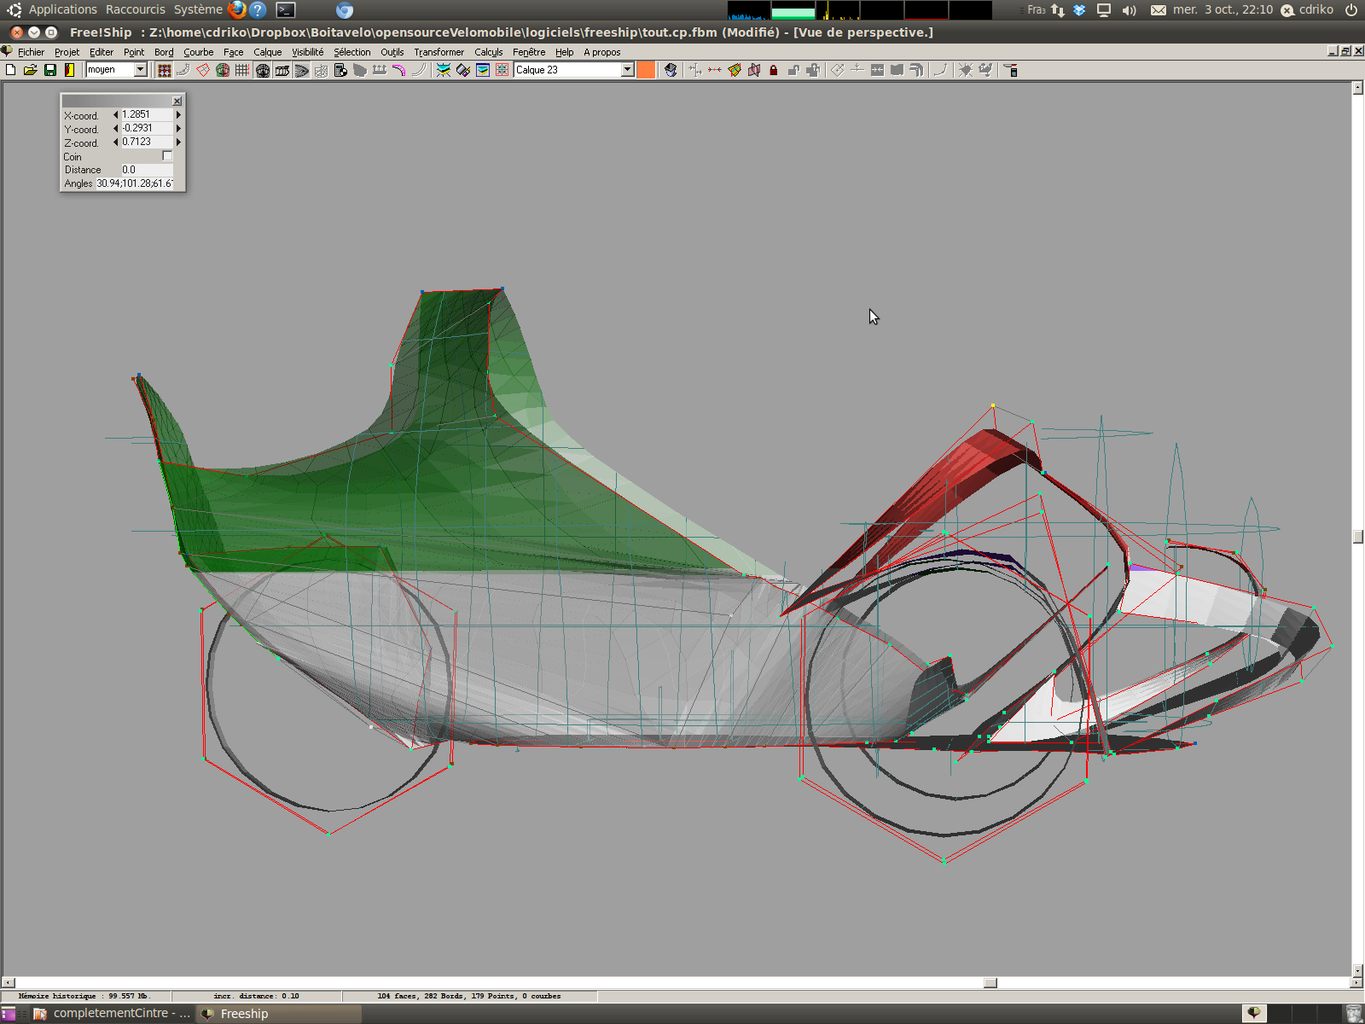Toggle the grid display toolbar icon

coord(242,70)
